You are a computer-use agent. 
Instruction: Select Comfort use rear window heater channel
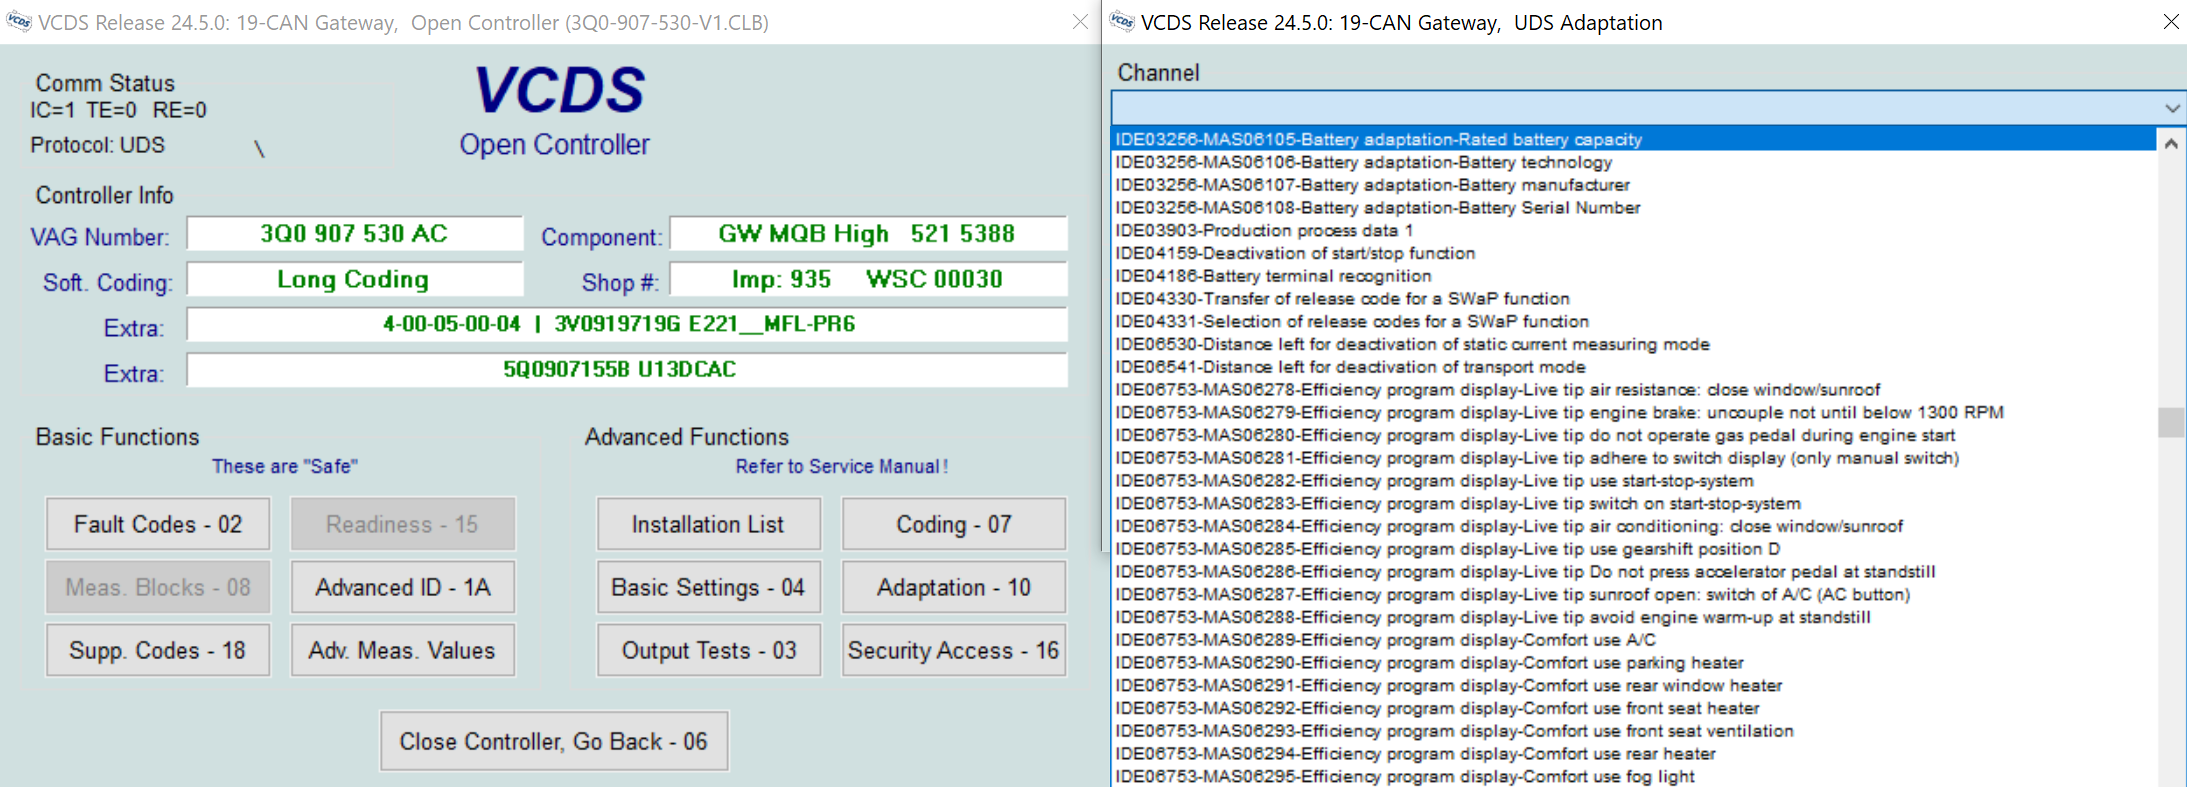(x=1634, y=685)
